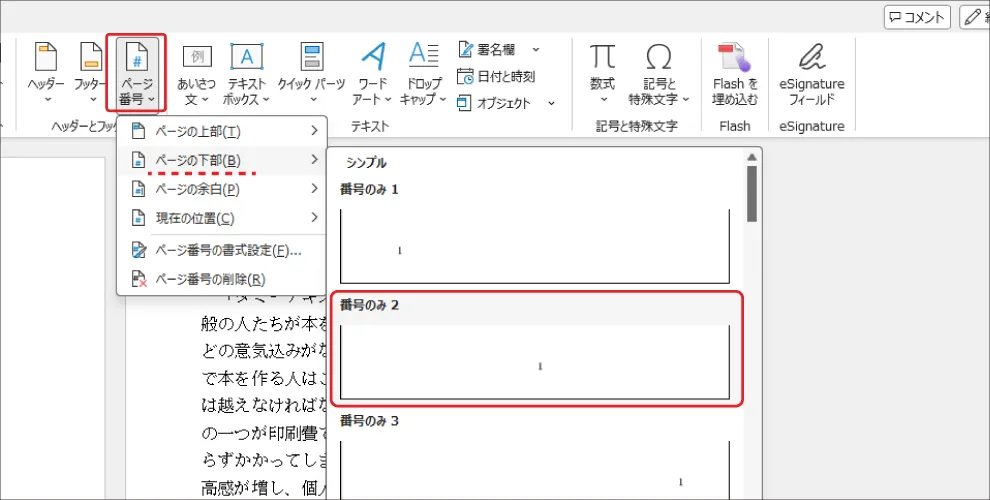
Task: Open ページの下部(B) submenu
Action: pos(222,160)
